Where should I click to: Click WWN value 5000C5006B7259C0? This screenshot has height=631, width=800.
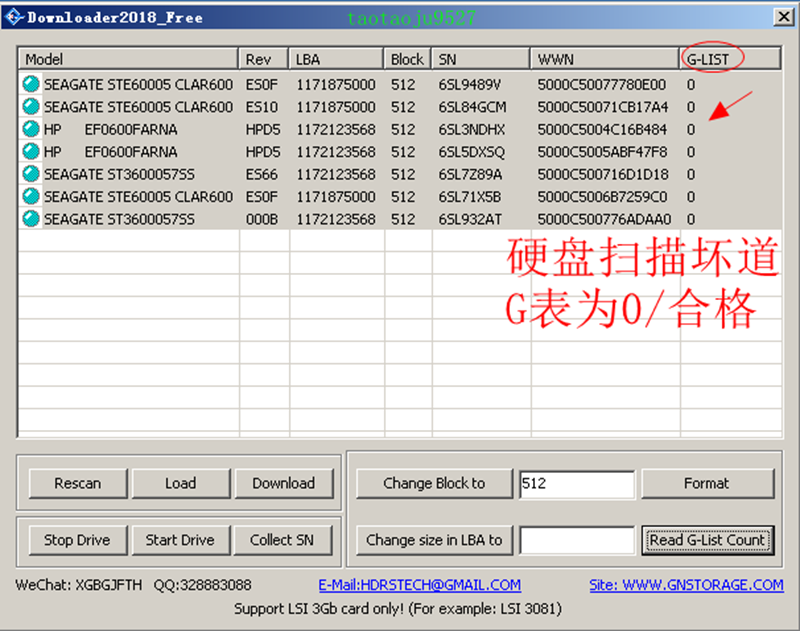(602, 196)
